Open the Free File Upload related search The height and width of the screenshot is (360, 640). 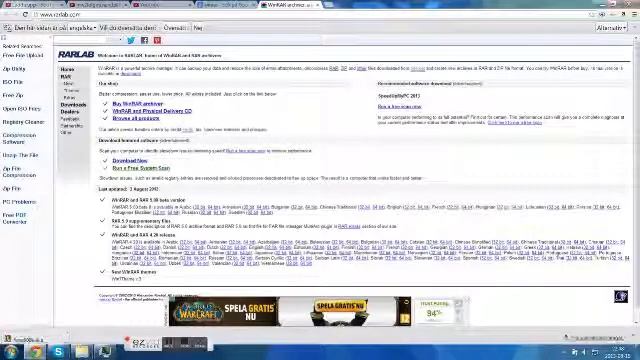(23, 55)
